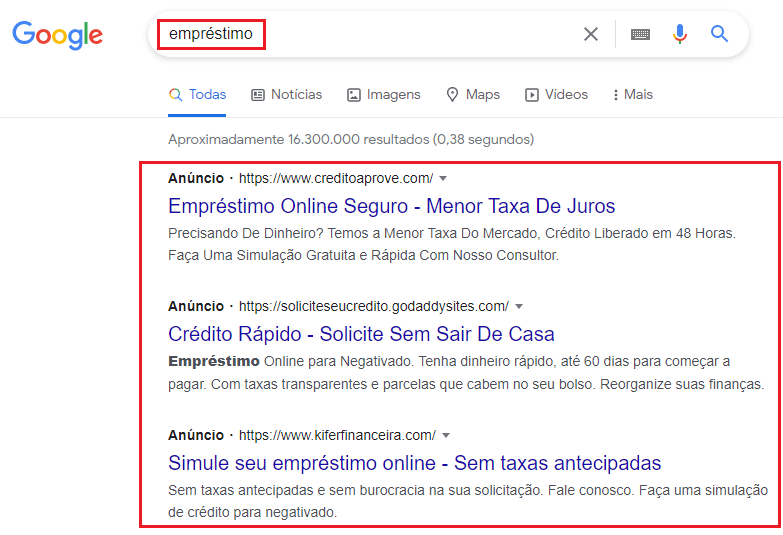Screen dimensions: 783x535
Task: Click the https://www.creditoaprove.com/ URL text
Action: point(336,178)
